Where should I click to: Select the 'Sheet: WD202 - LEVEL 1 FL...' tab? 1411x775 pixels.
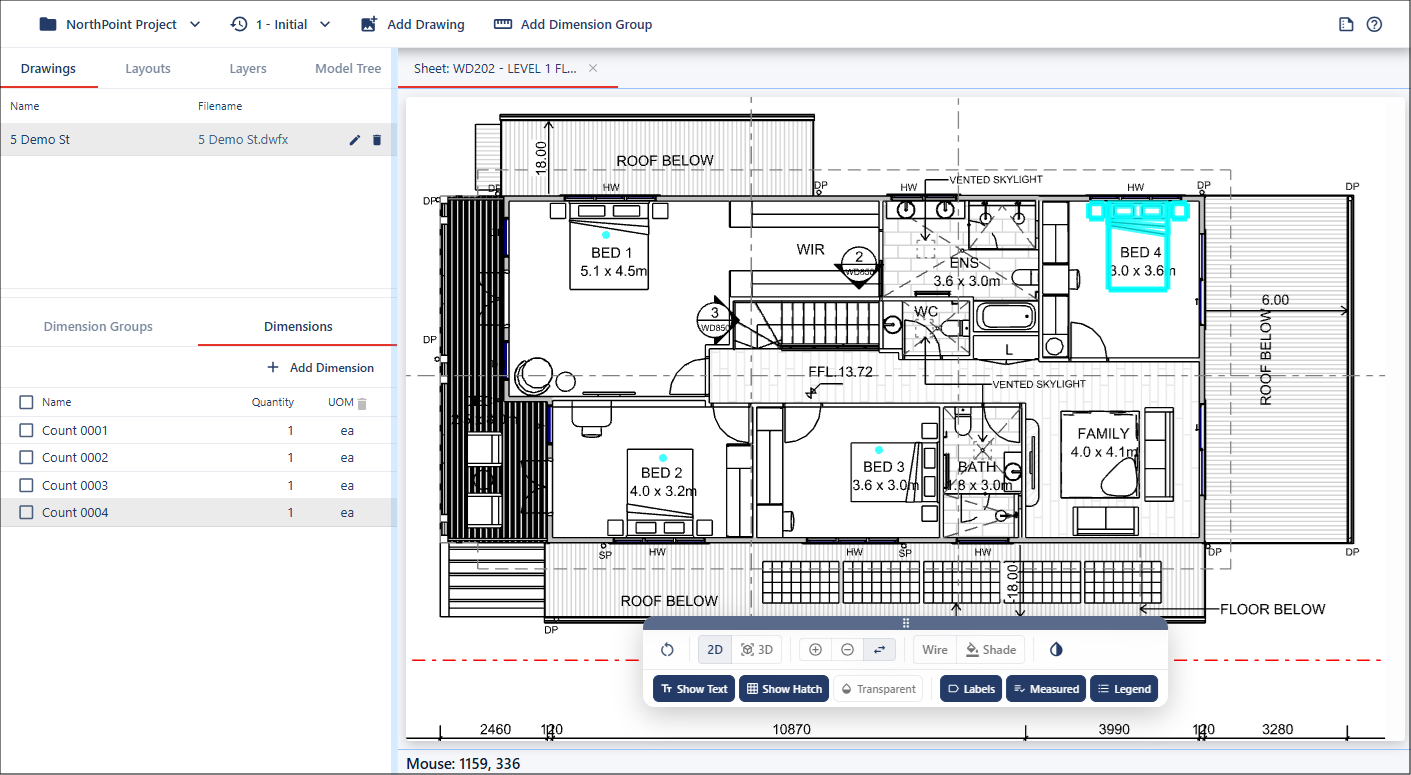pos(495,69)
